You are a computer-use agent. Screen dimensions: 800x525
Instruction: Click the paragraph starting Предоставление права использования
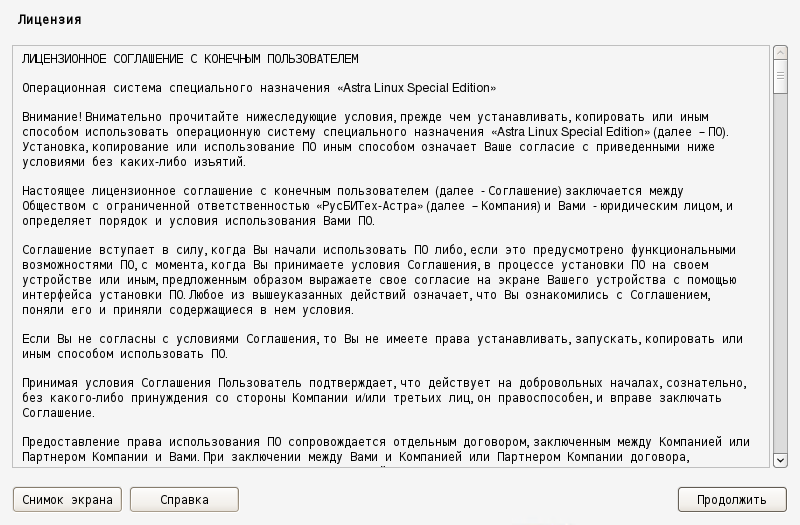386,449
